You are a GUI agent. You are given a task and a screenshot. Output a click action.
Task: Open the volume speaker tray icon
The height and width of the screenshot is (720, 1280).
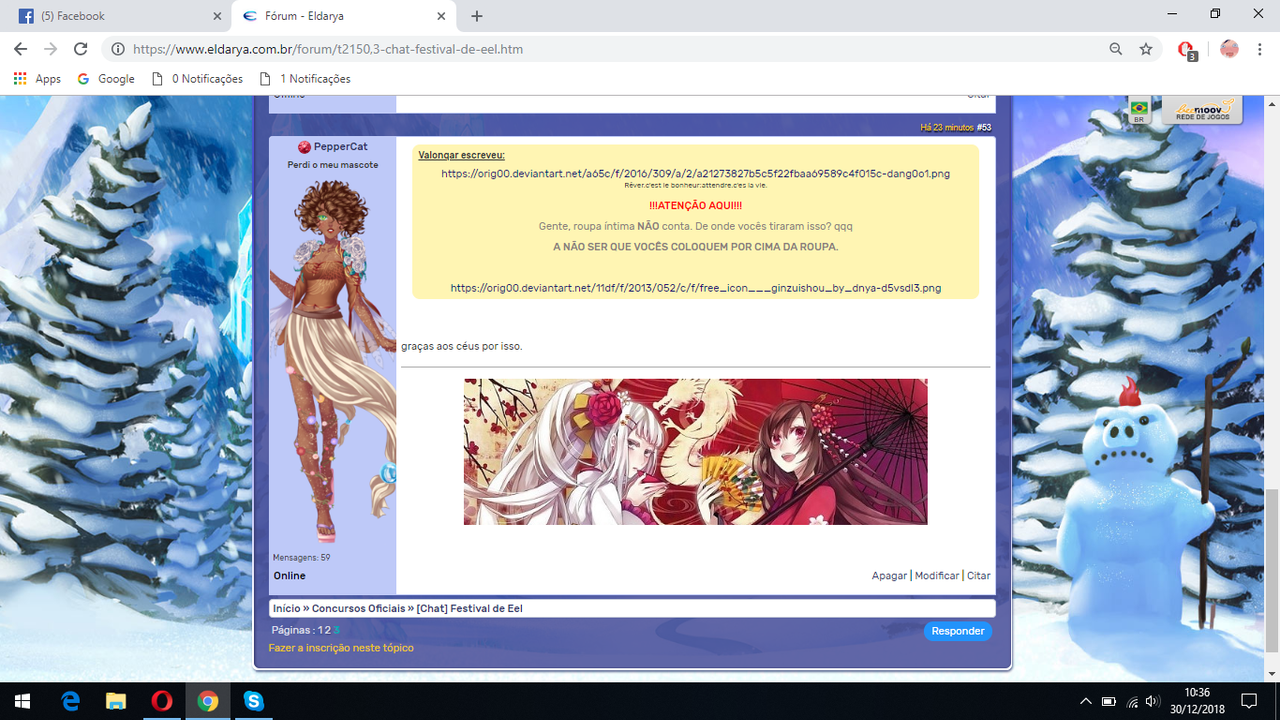[1154, 701]
